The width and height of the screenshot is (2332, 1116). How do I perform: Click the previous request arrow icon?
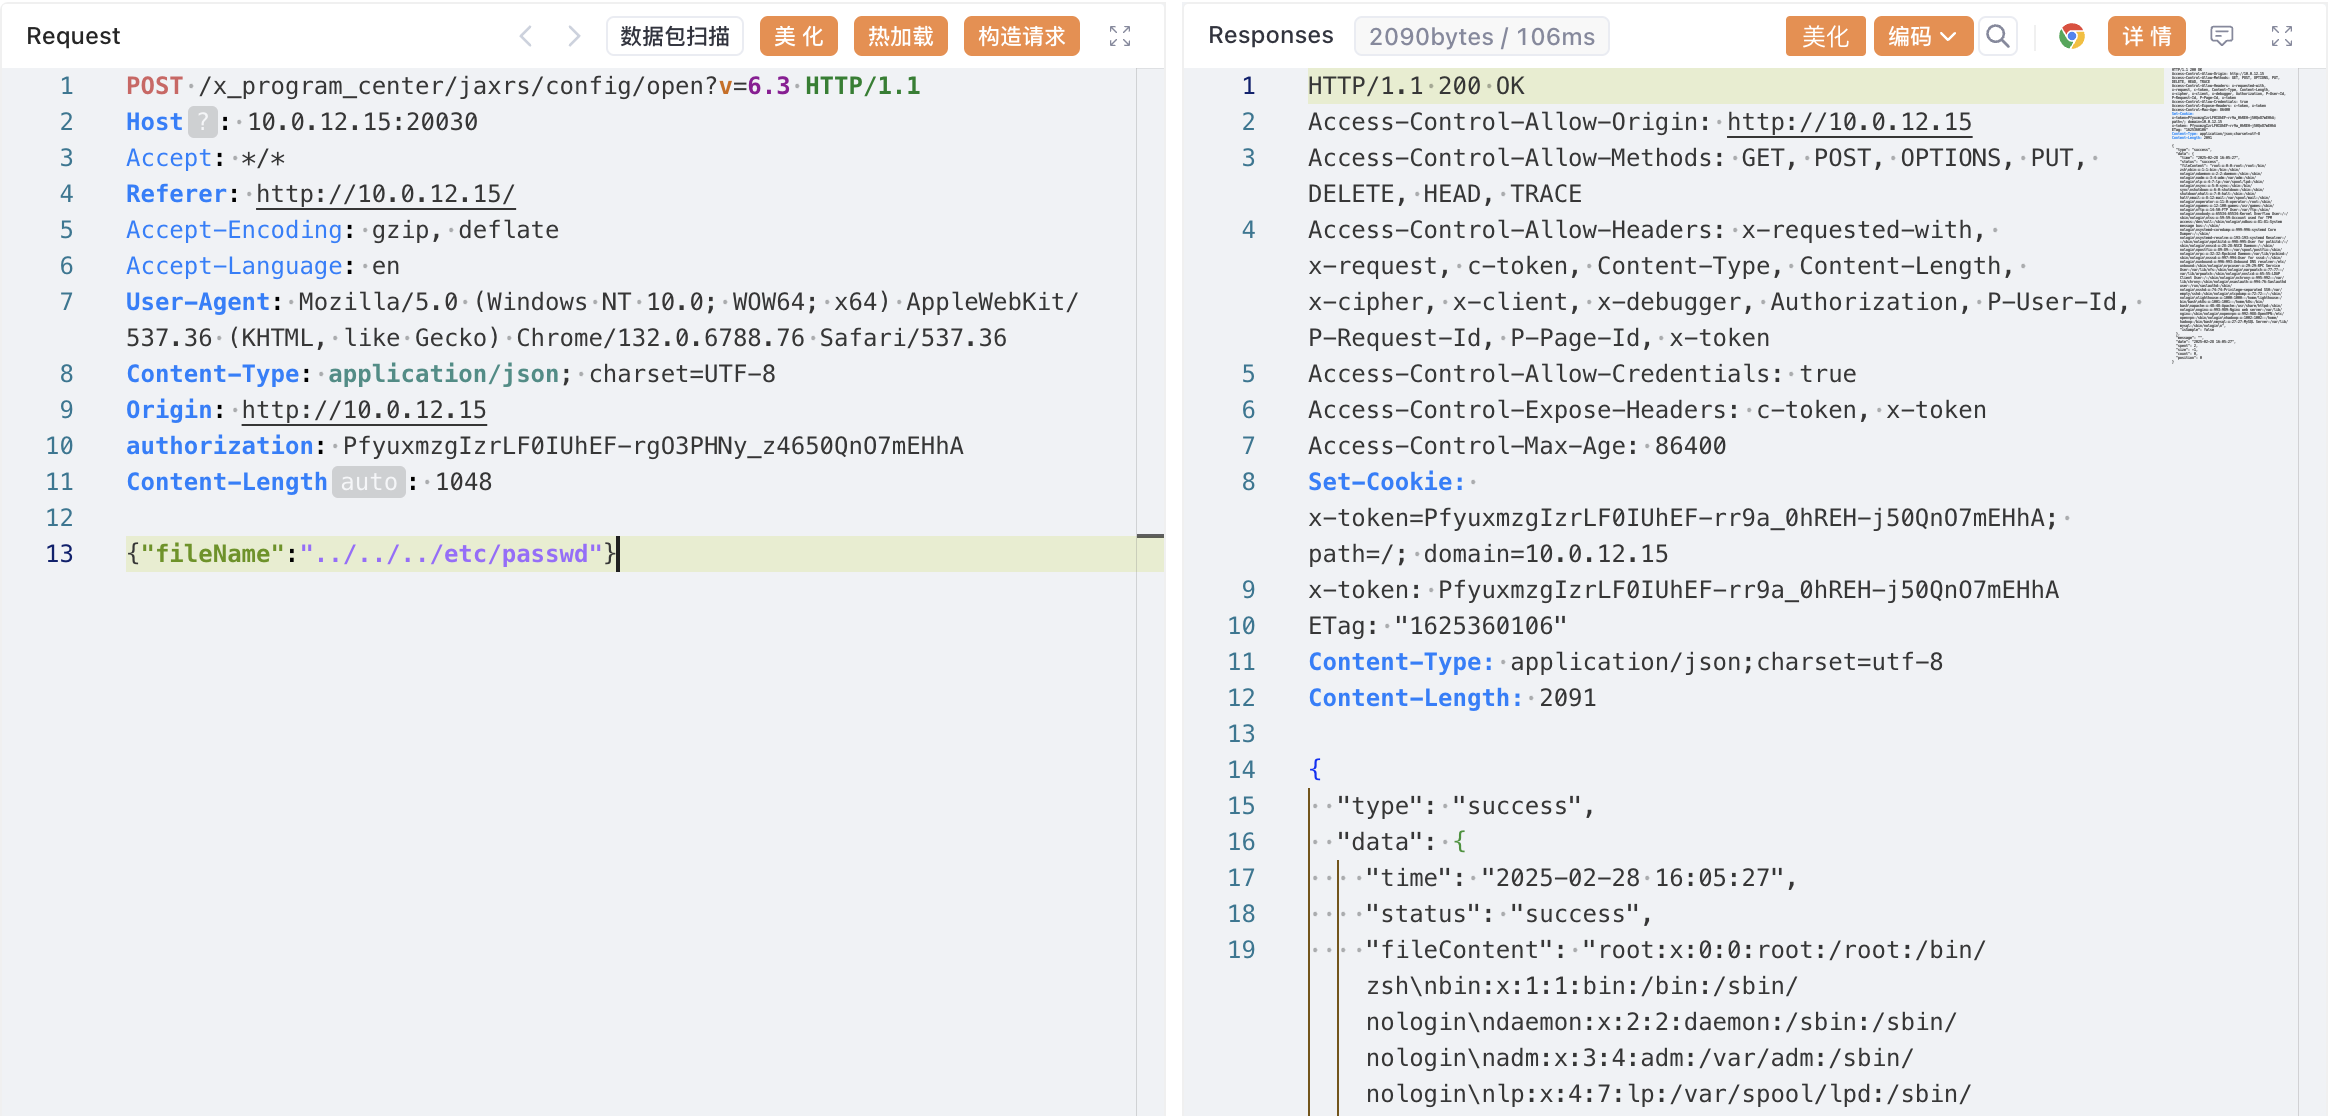click(526, 37)
